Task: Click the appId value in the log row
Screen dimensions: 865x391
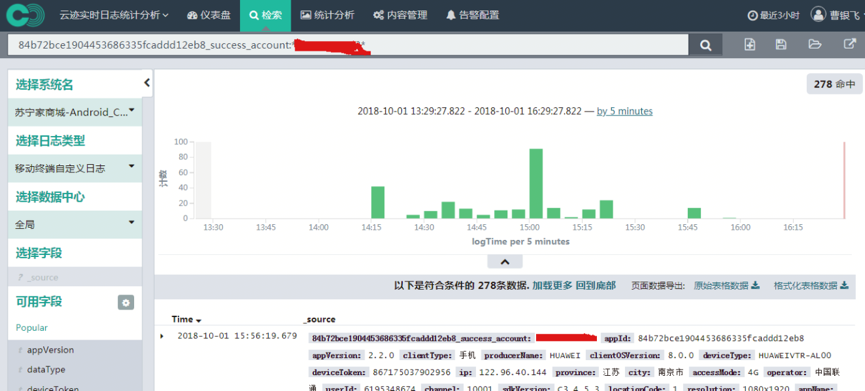Action: pos(721,338)
